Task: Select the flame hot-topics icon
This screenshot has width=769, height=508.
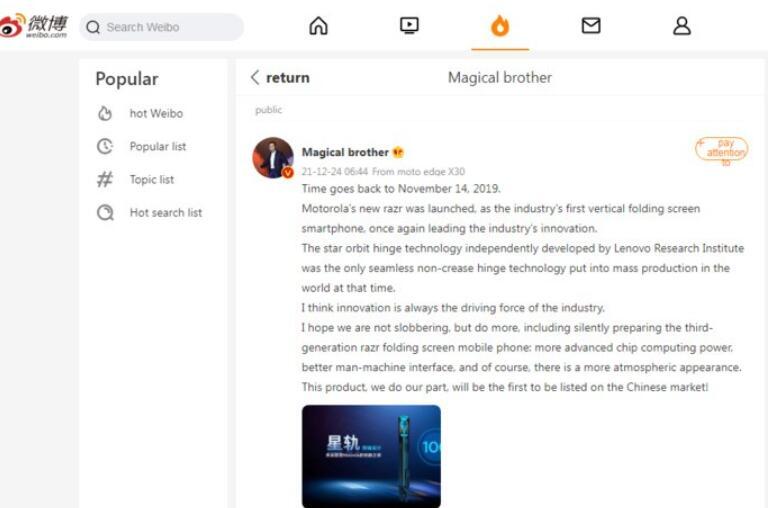Action: [x=500, y=25]
